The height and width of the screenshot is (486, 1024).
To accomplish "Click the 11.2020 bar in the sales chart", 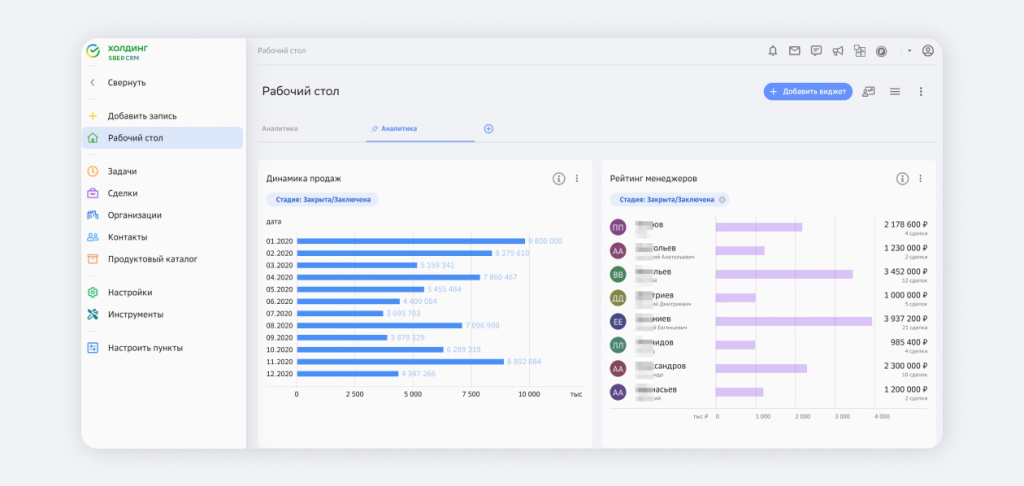I will click(x=400, y=362).
